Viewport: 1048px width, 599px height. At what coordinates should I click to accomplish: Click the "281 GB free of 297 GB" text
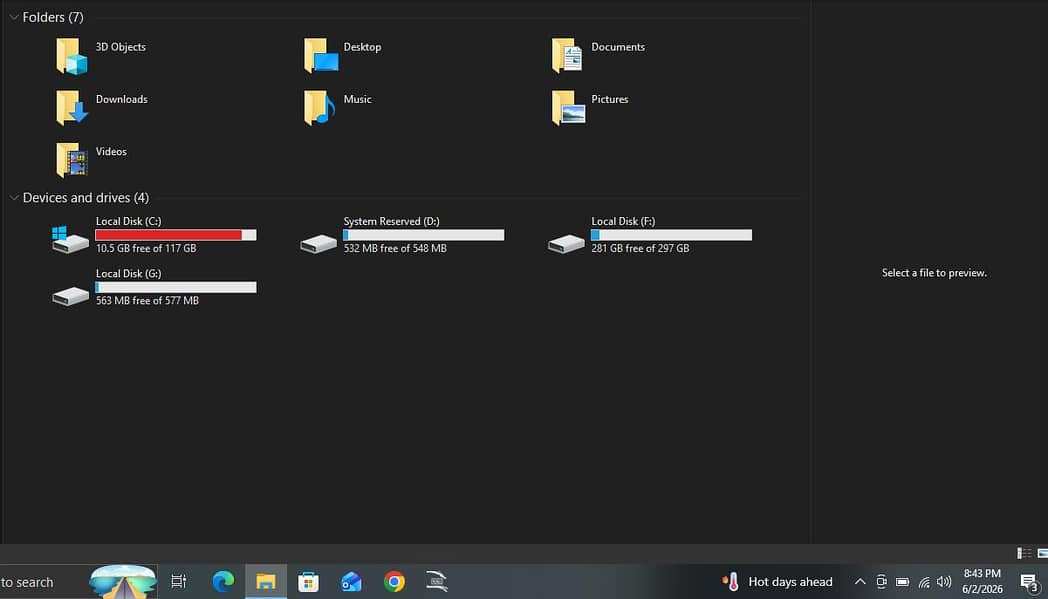tap(640, 248)
